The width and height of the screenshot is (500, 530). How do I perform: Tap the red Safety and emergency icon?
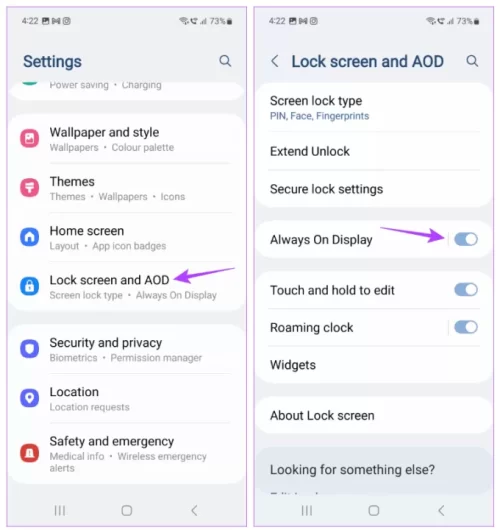click(x=29, y=453)
